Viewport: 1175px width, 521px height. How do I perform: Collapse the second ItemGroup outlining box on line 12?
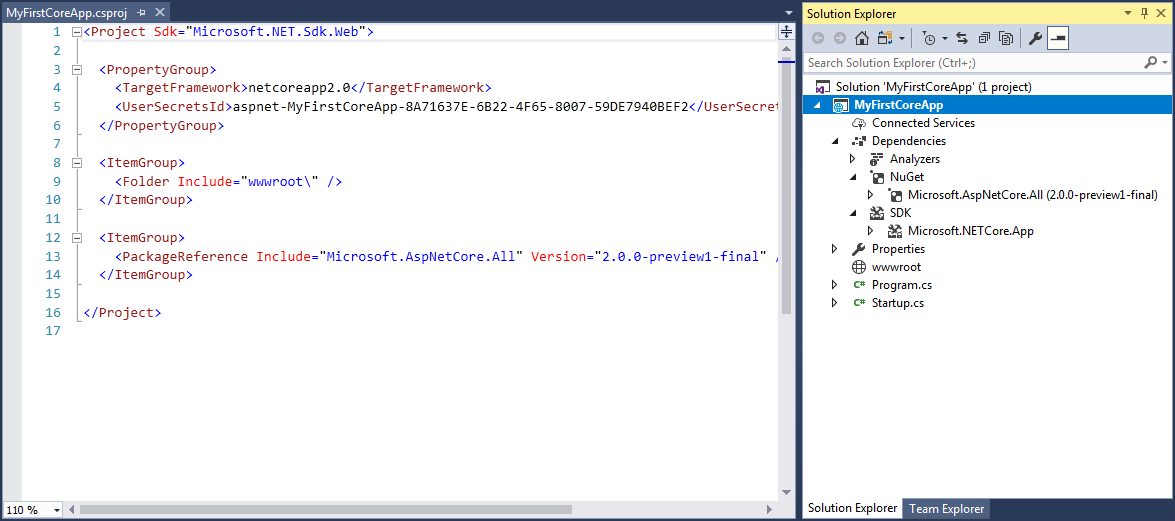click(76, 238)
